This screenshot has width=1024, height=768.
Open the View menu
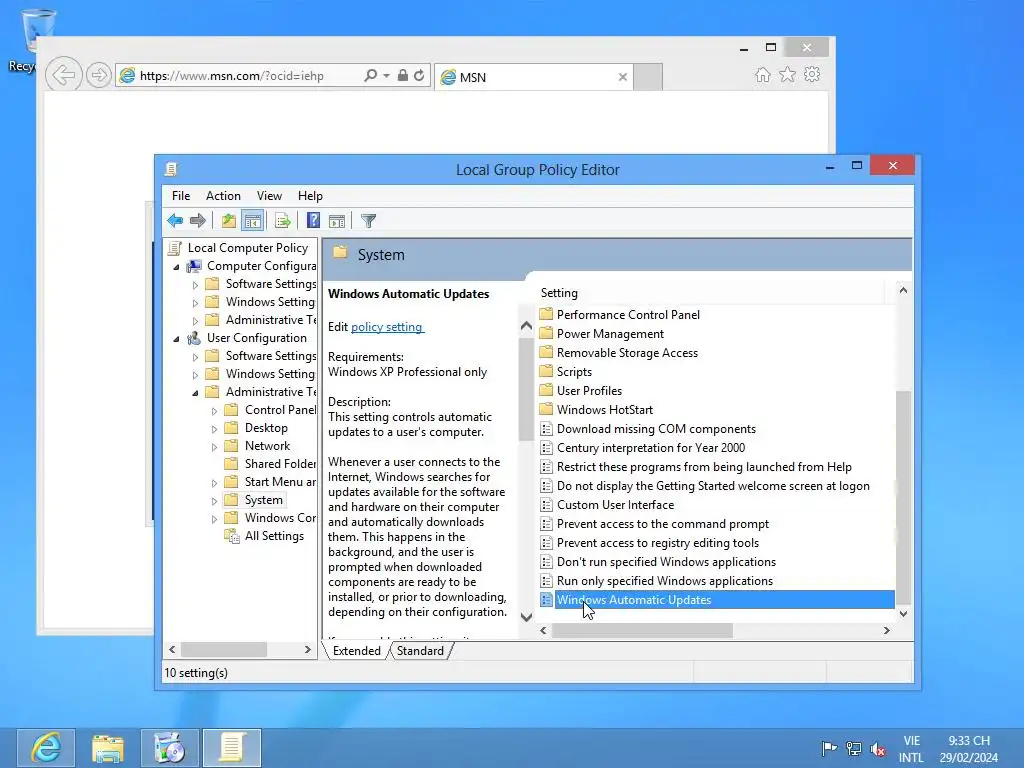[x=269, y=196]
